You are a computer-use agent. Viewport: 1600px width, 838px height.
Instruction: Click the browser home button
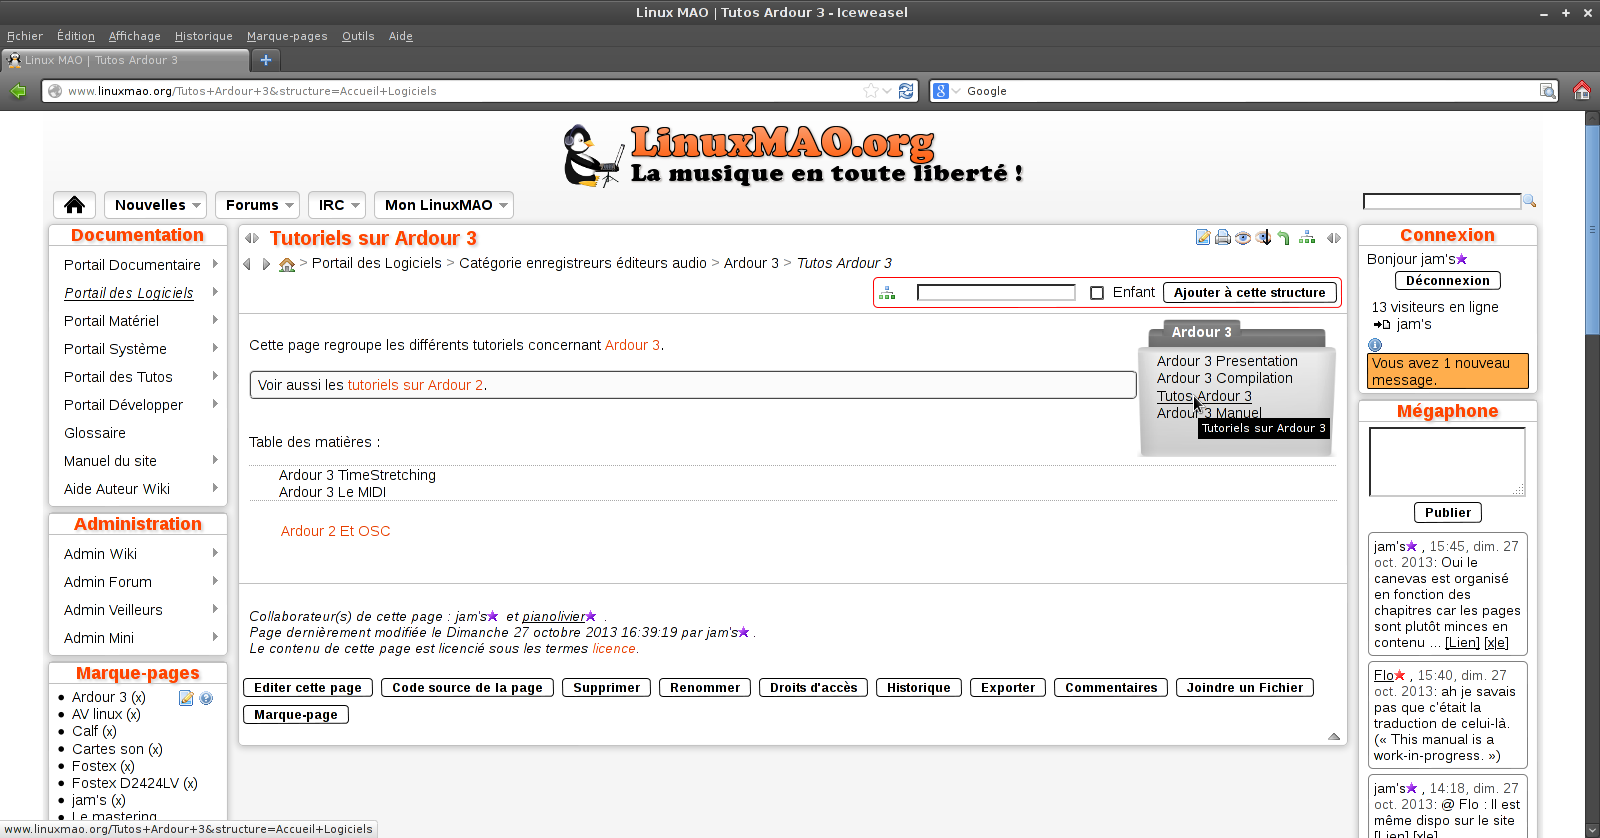point(1582,91)
